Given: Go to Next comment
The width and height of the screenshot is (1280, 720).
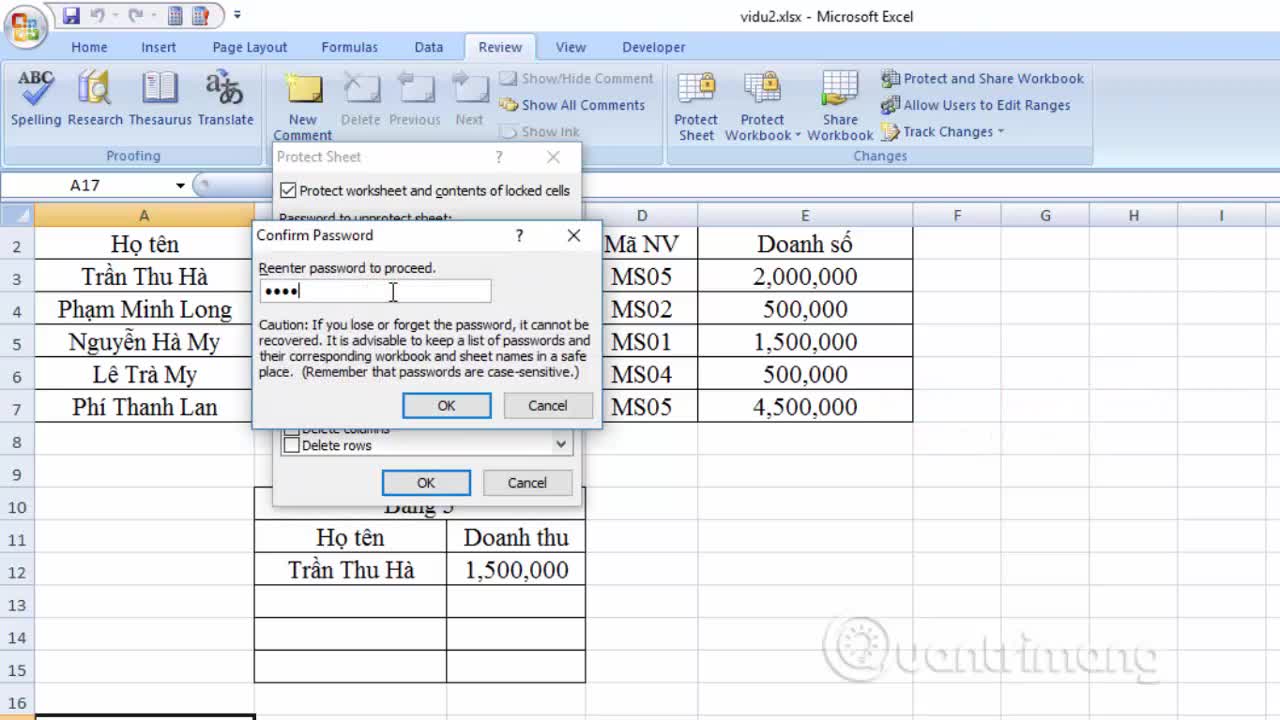Looking at the screenshot, I should (x=469, y=99).
